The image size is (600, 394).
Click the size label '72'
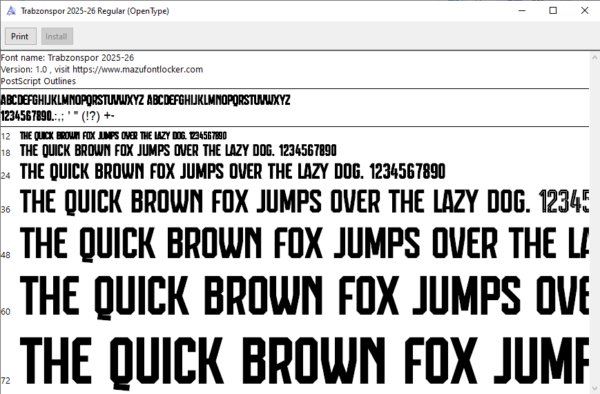point(6,381)
